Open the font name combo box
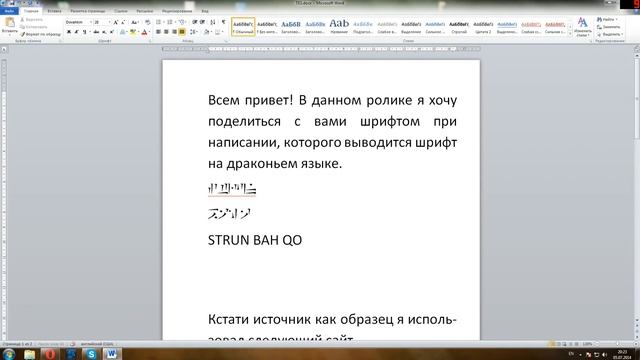This screenshot has width=640, height=360. 78,22
